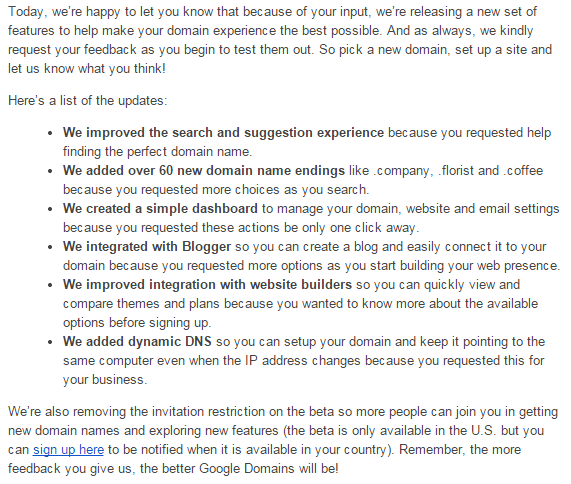Screen dimensions: 571x484
Task: Click the 'Here's a list of the updates:' line
Action: [88, 101]
